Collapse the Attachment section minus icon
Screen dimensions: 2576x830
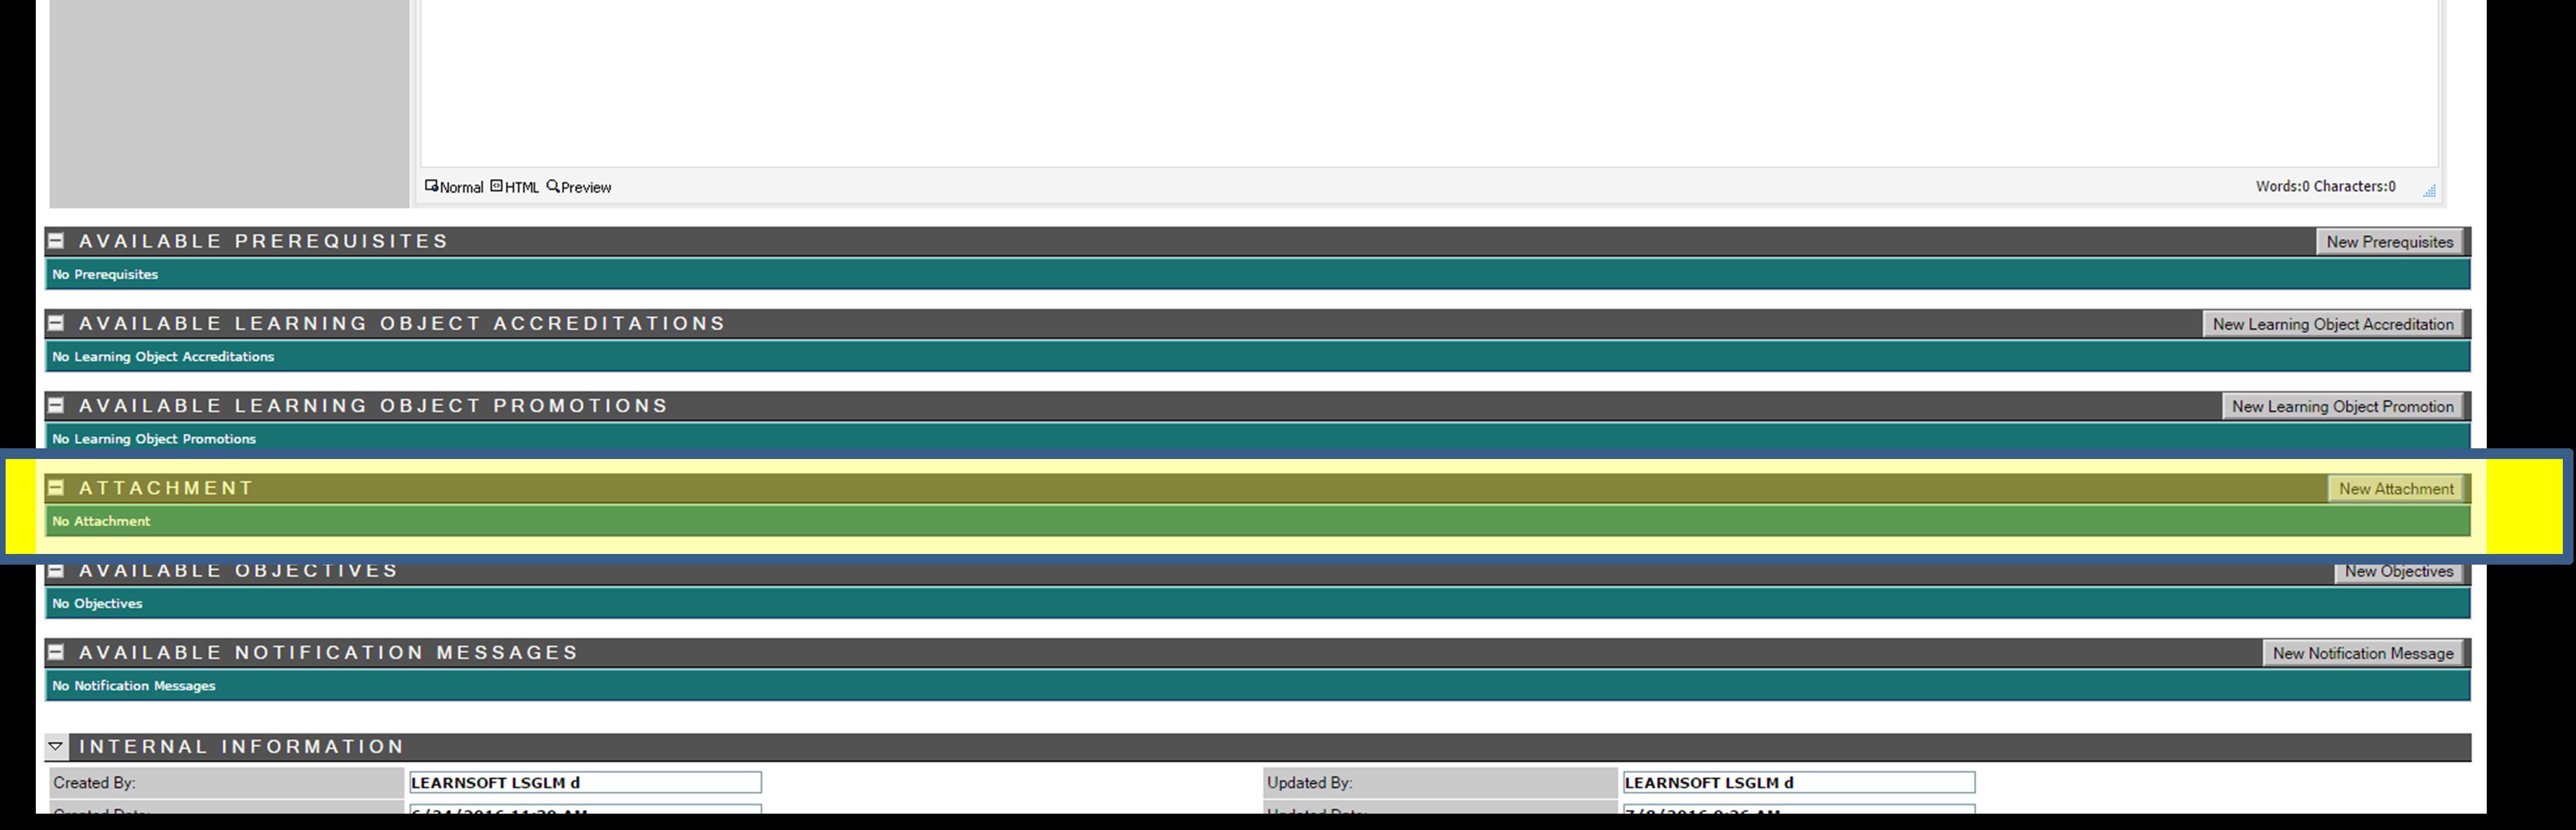[x=56, y=487]
